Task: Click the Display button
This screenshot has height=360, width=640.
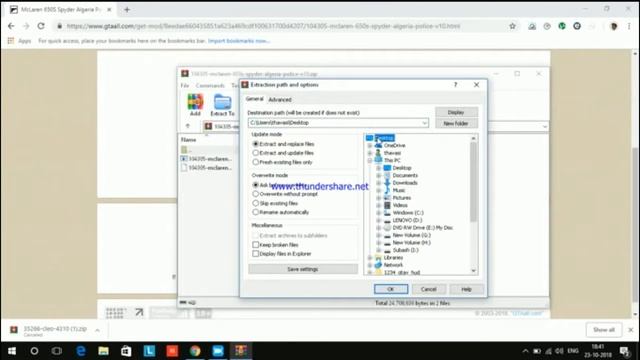Action: point(456,112)
